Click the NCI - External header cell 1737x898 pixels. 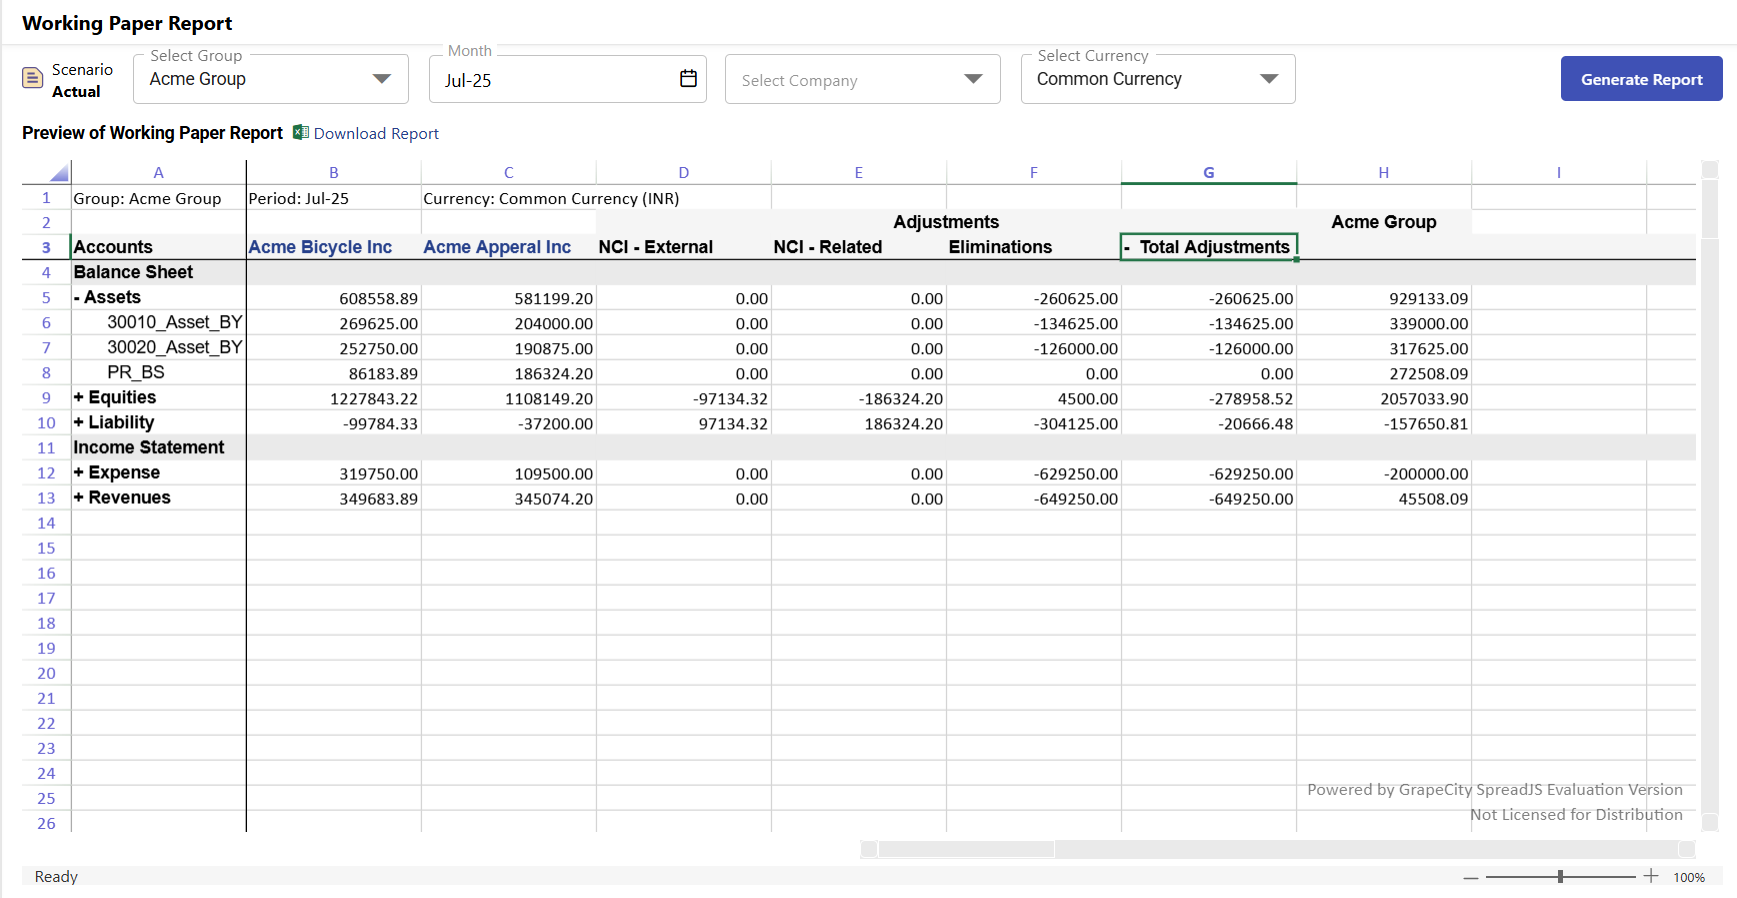pos(684,247)
